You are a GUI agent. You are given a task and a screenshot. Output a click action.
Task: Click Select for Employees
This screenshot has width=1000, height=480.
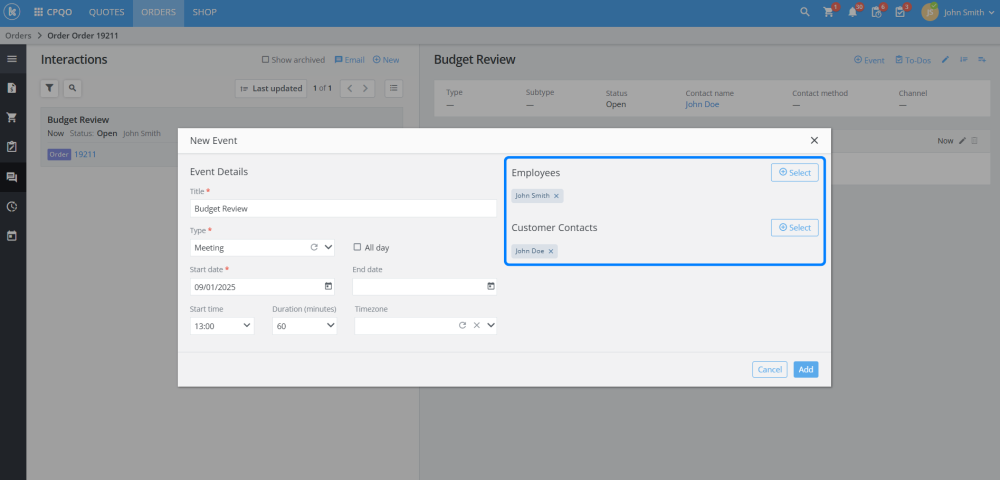pyautogui.click(x=795, y=173)
